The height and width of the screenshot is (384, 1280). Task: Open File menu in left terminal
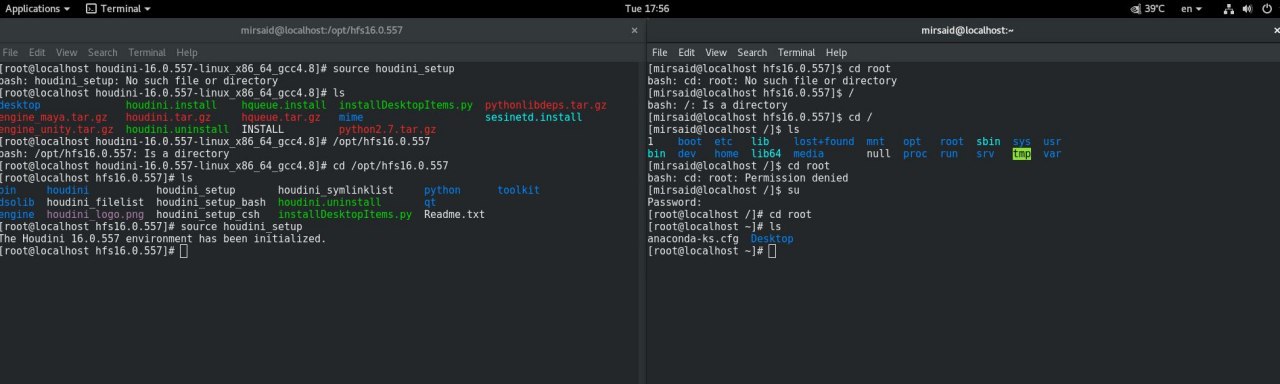[x=9, y=52]
